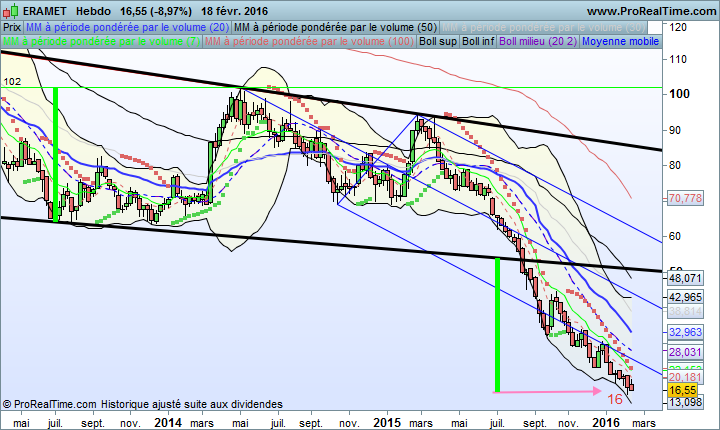Click the ERAMET ticker name
The width and height of the screenshot is (720, 430).
(45, 11)
